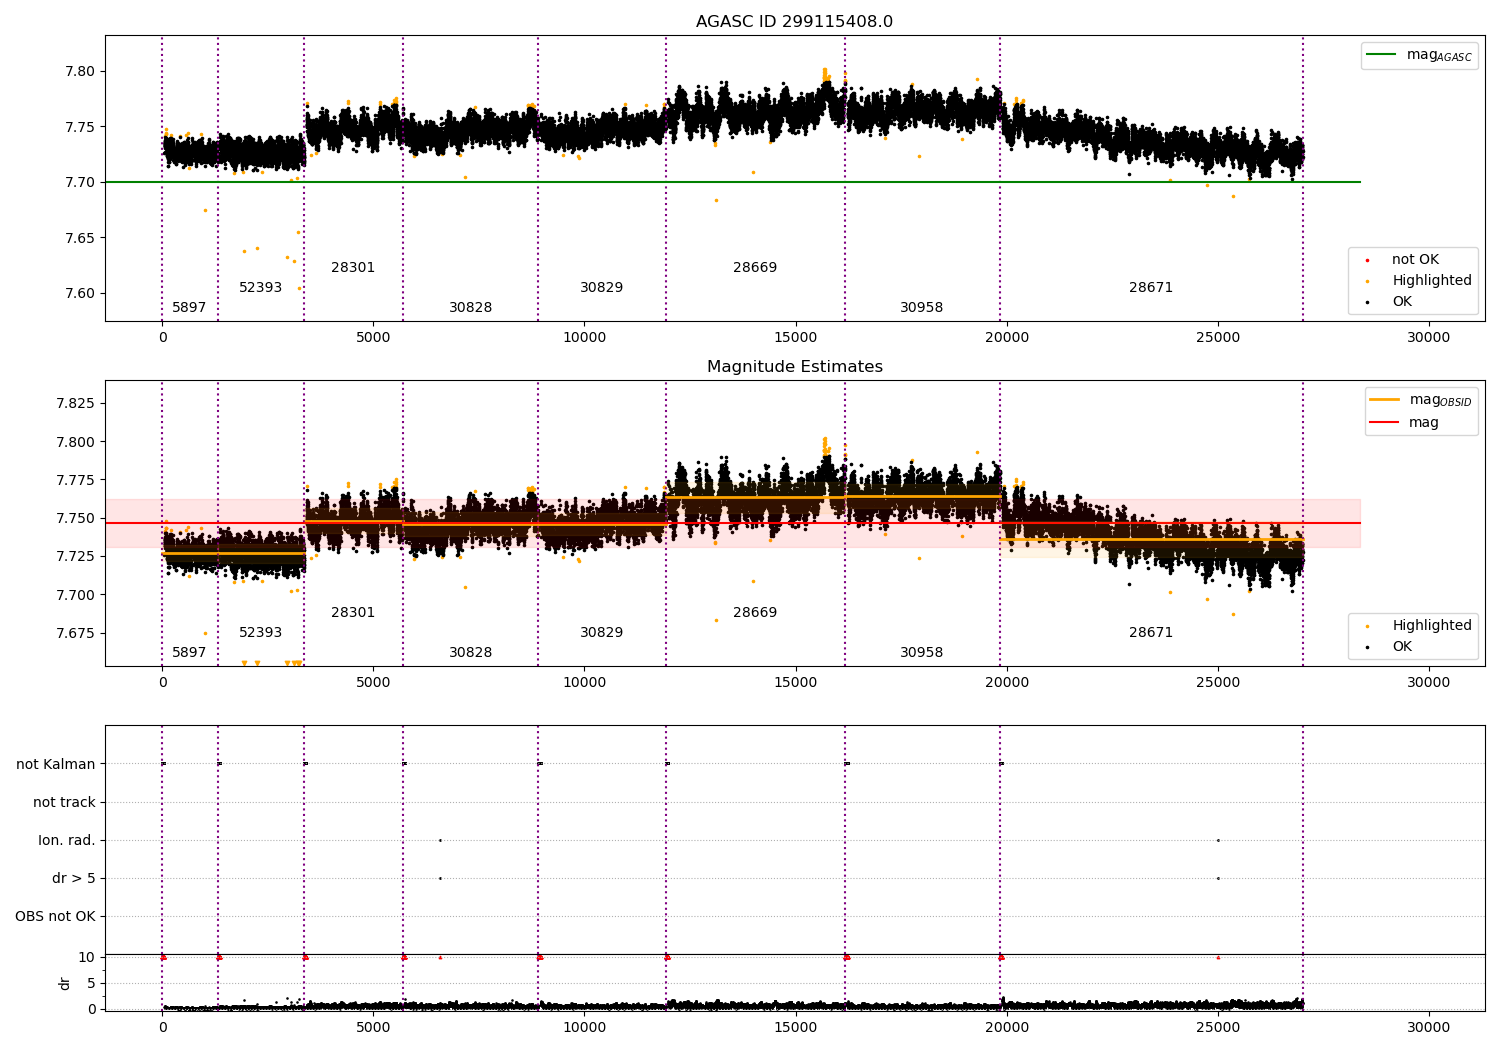Click the 15000 x-tick label under bottom plot

(x=795, y=1028)
